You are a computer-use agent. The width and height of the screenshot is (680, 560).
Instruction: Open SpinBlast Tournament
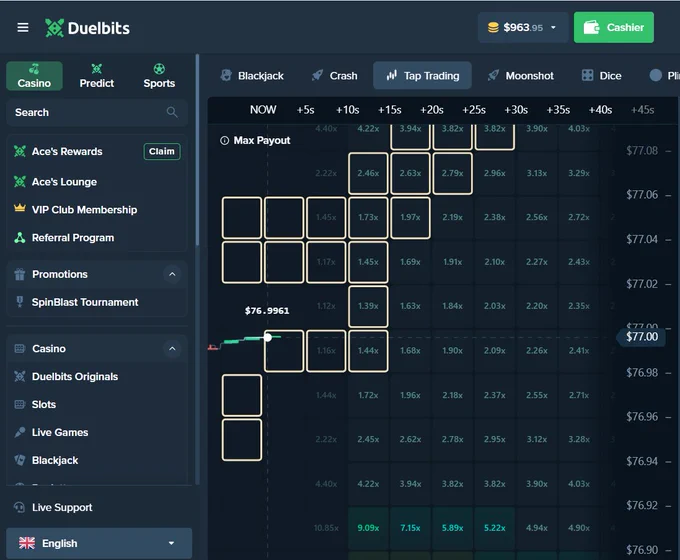tap(85, 302)
